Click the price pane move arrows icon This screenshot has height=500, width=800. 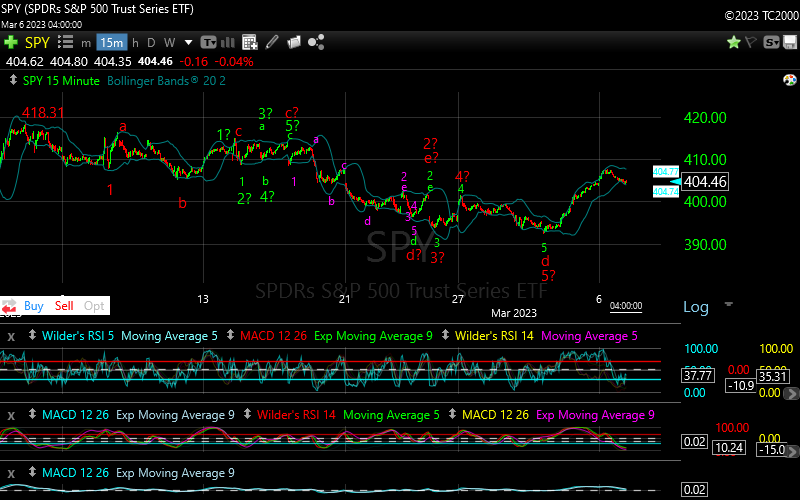click(13, 80)
